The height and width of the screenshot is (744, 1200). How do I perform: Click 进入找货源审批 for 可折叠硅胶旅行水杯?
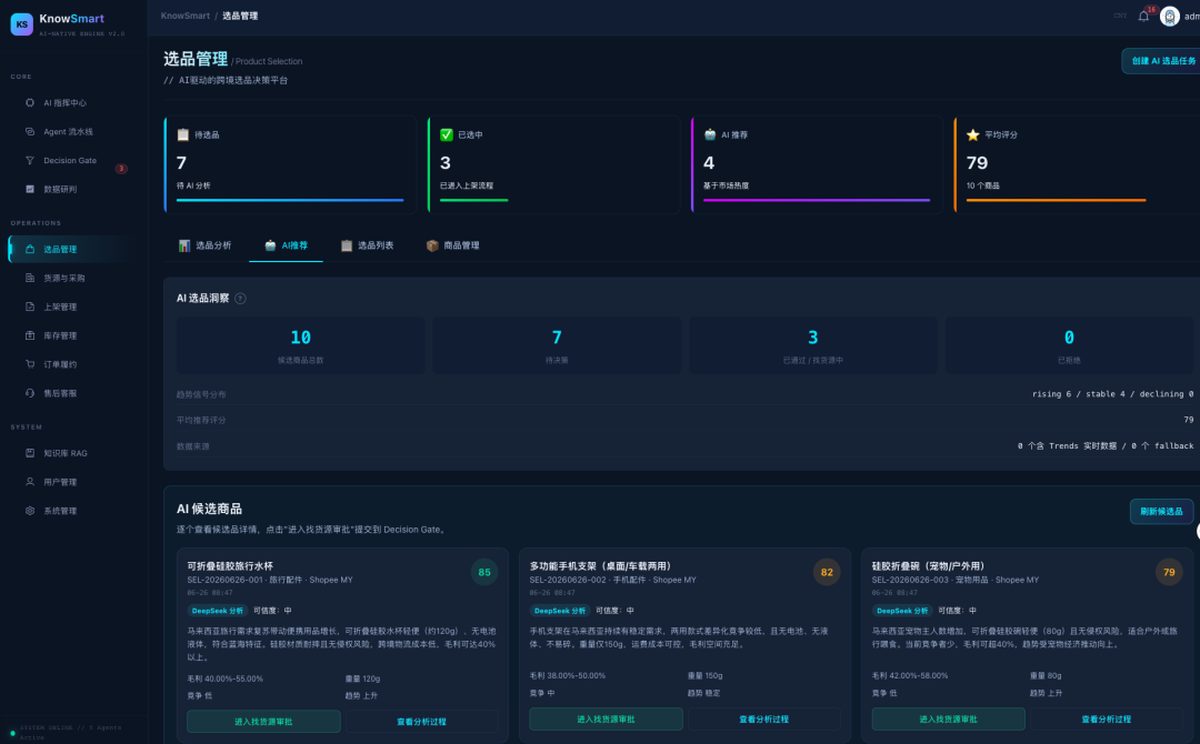pos(263,720)
